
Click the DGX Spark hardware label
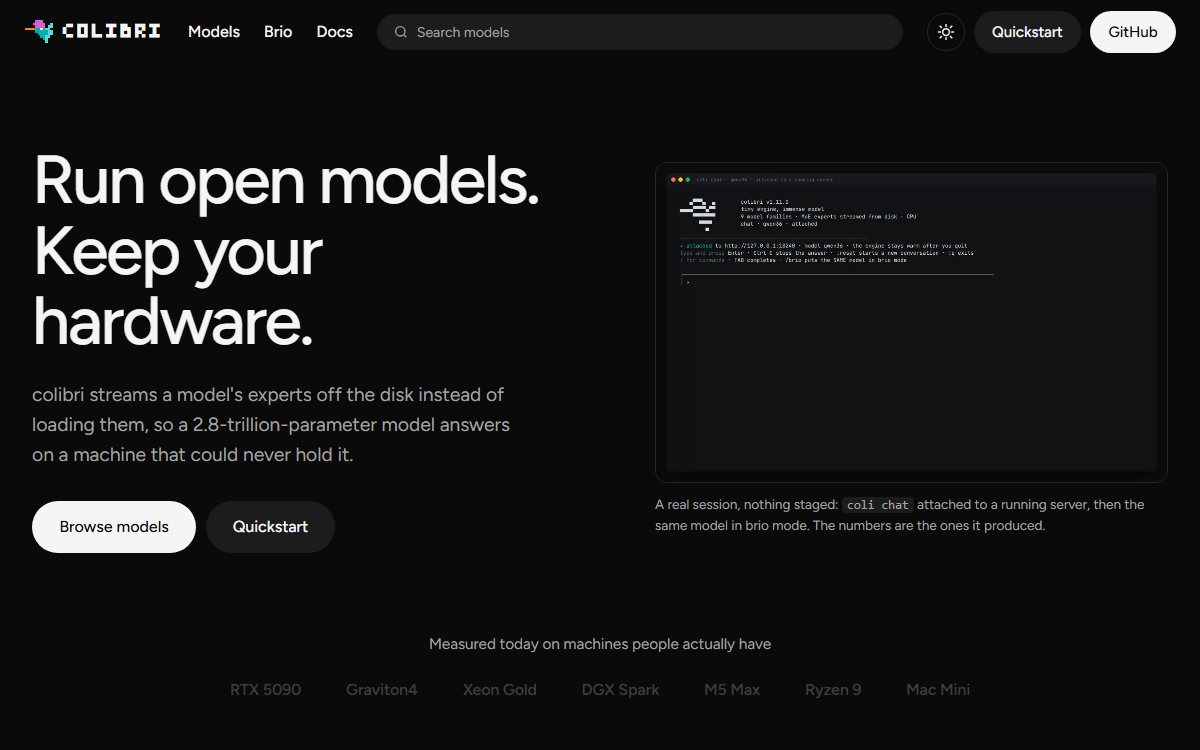(x=621, y=689)
